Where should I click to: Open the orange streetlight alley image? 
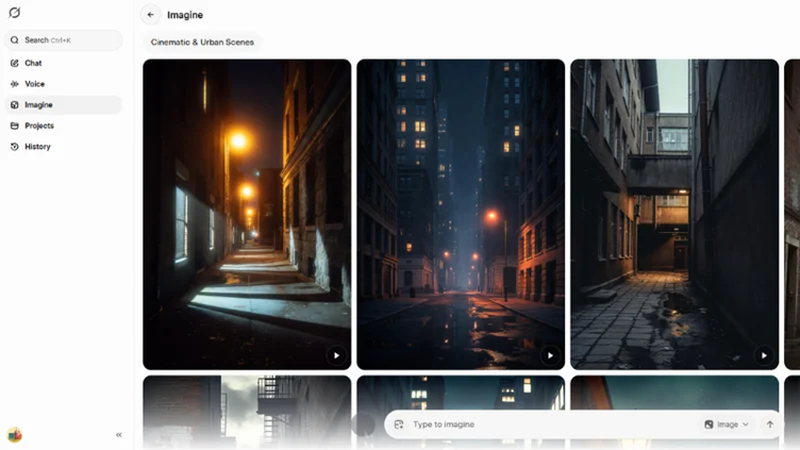click(247, 214)
